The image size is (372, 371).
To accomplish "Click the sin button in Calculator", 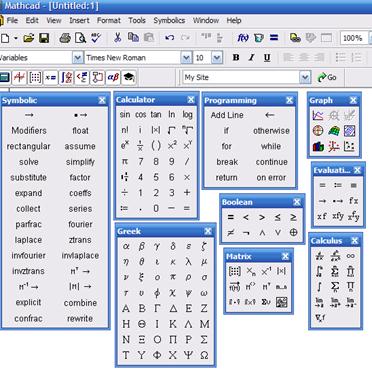I will [125, 115].
